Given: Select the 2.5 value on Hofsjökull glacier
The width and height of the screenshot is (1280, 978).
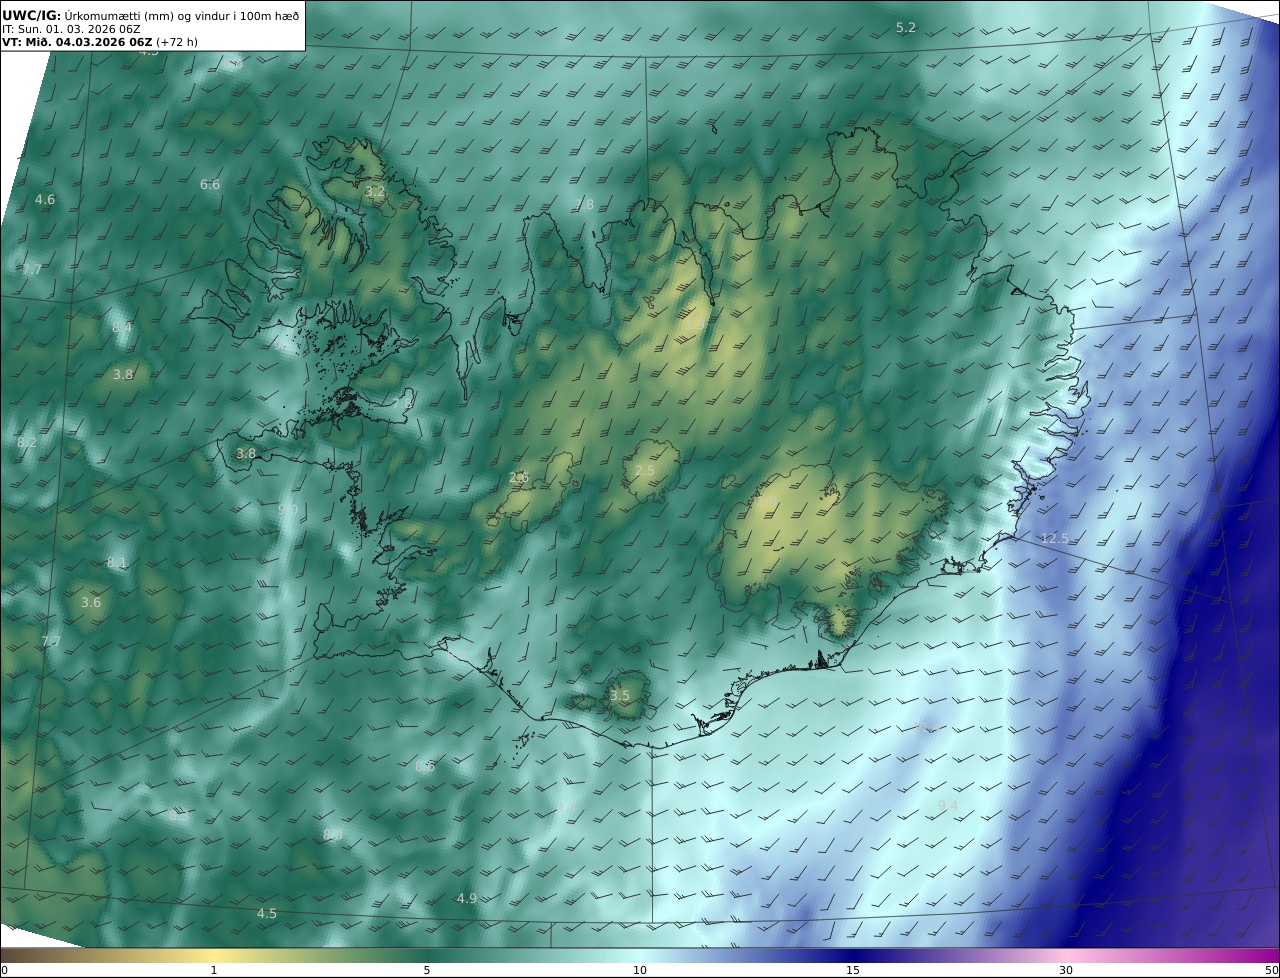Looking at the screenshot, I should 645,471.
